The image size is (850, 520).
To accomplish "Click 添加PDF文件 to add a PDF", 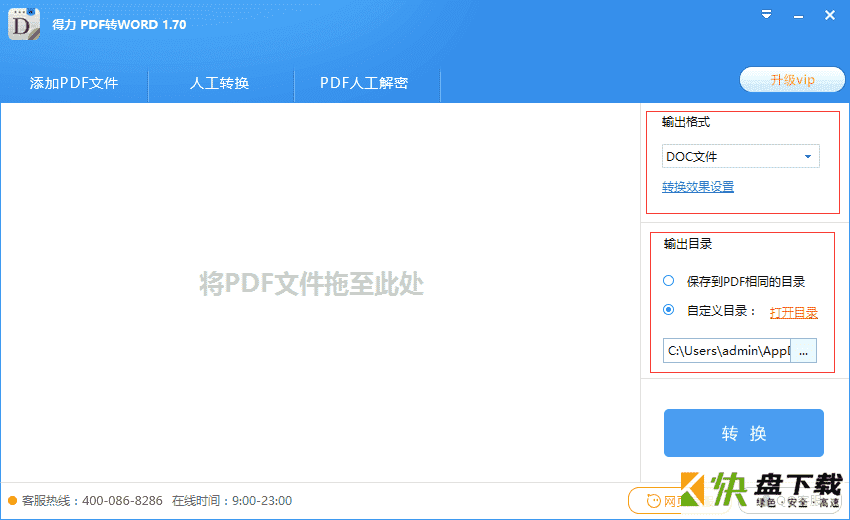I will [74, 83].
